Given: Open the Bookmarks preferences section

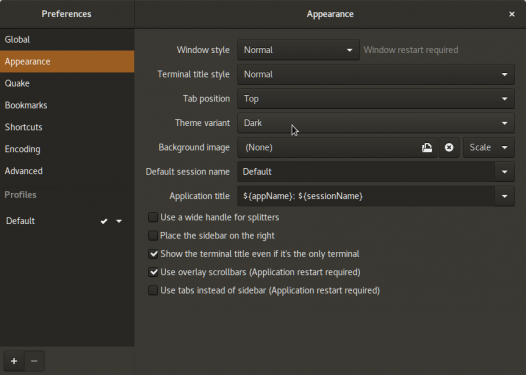Looking at the screenshot, I should [67, 105].
